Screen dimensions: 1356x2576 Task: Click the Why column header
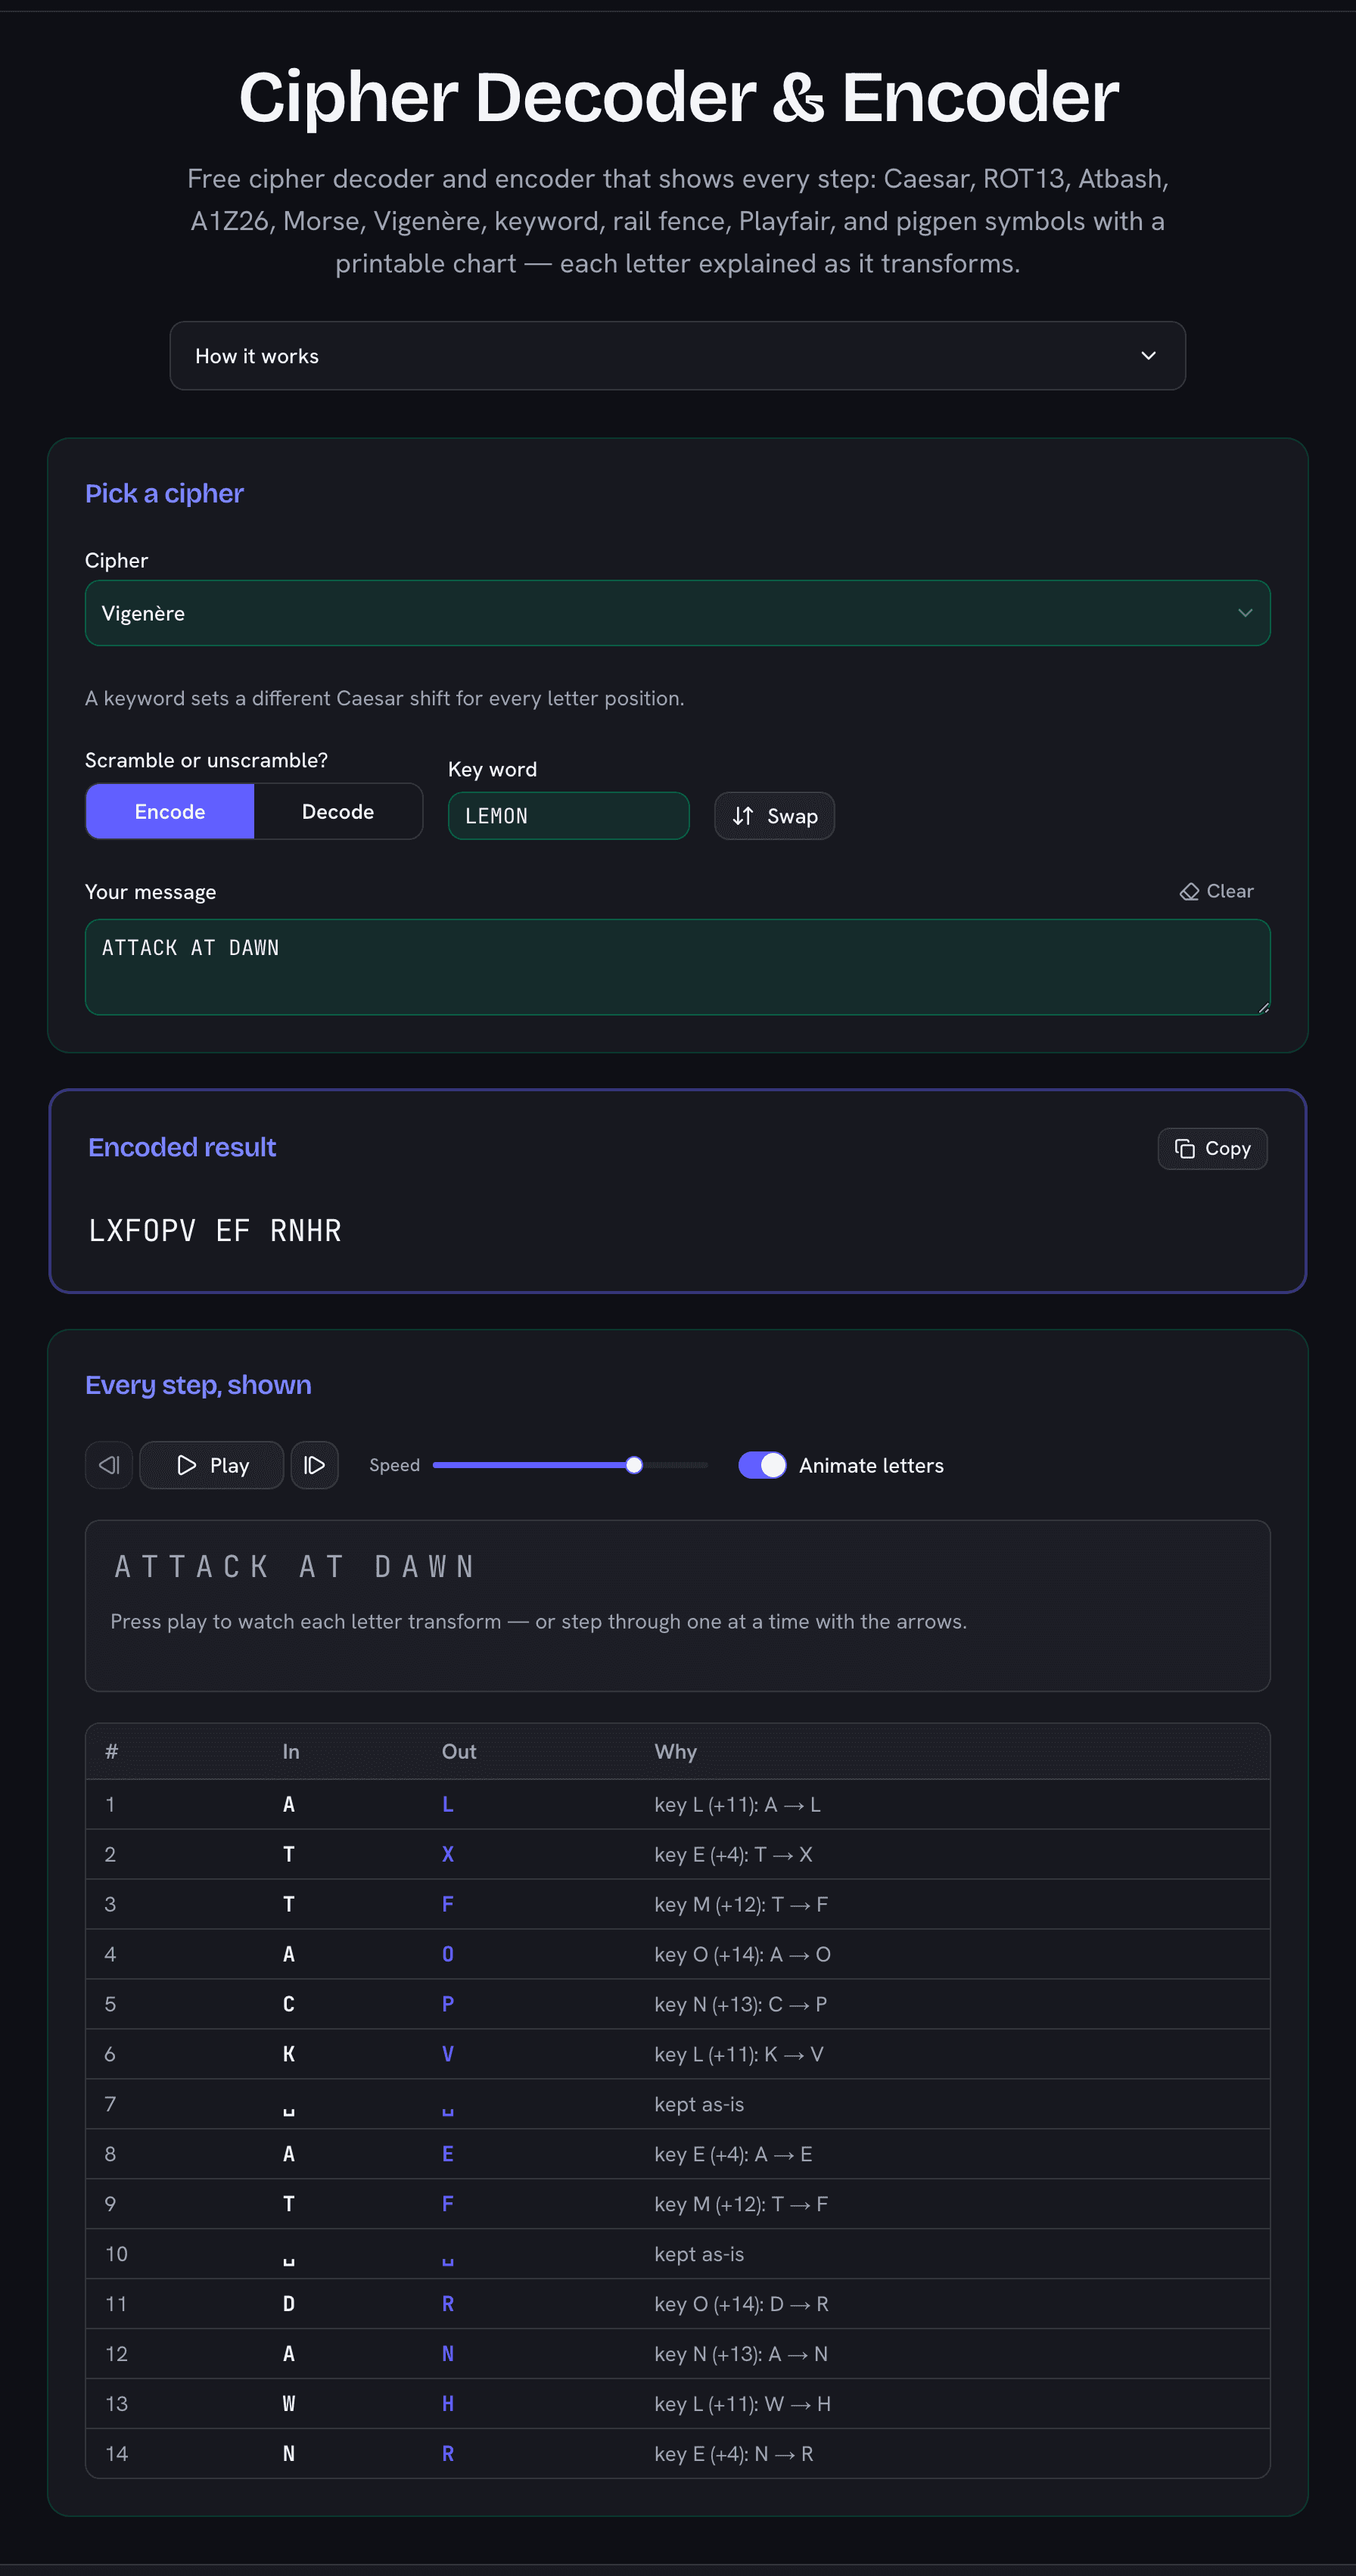pos(676,1751)
